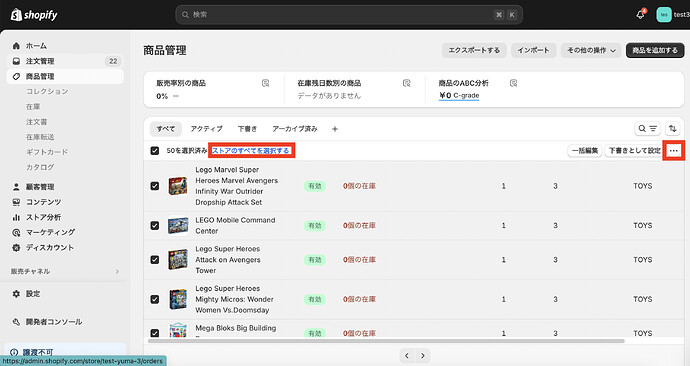The width and height of the screenshot is (690, 366).
Task: Open the その他の操作 dropdown
Action: pos(591,50)
